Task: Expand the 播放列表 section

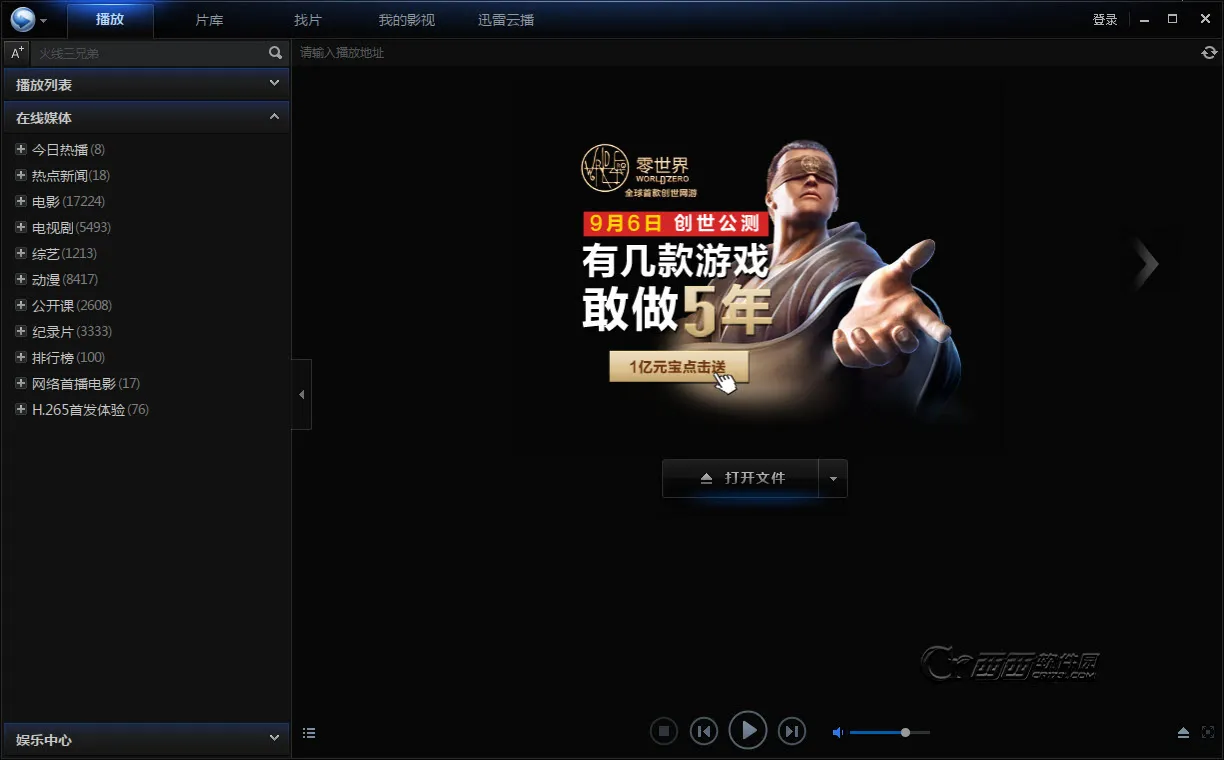Action: [274, 84]
